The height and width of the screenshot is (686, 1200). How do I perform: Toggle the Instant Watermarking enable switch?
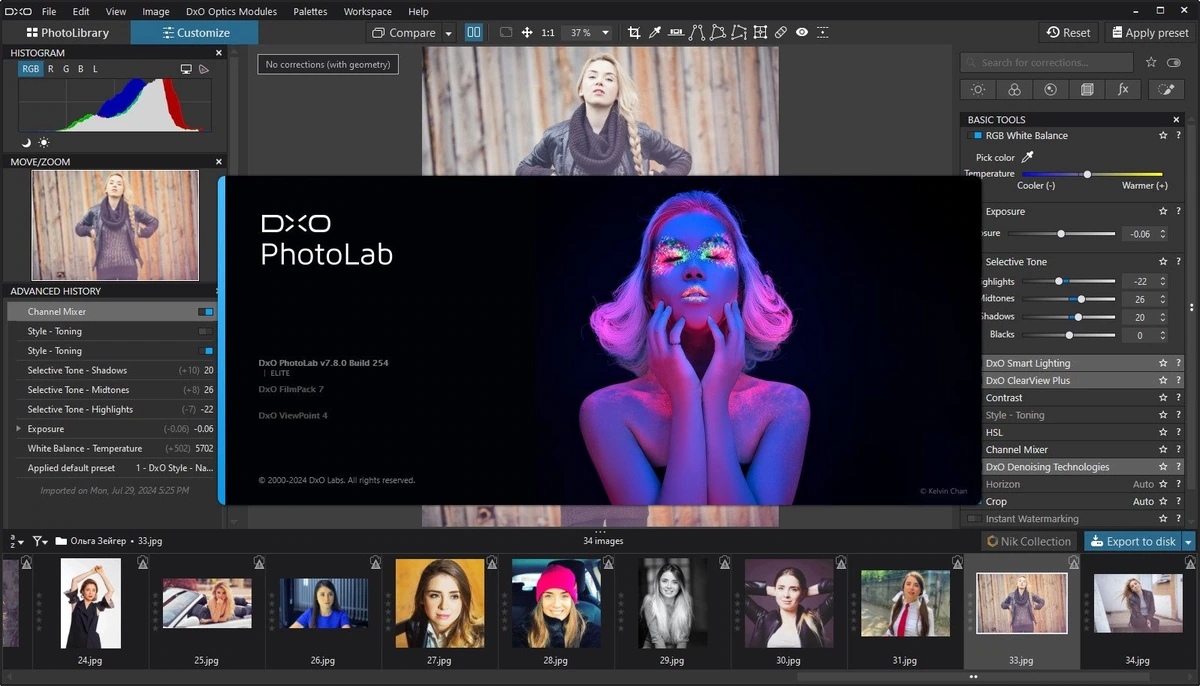coord(975,519)
